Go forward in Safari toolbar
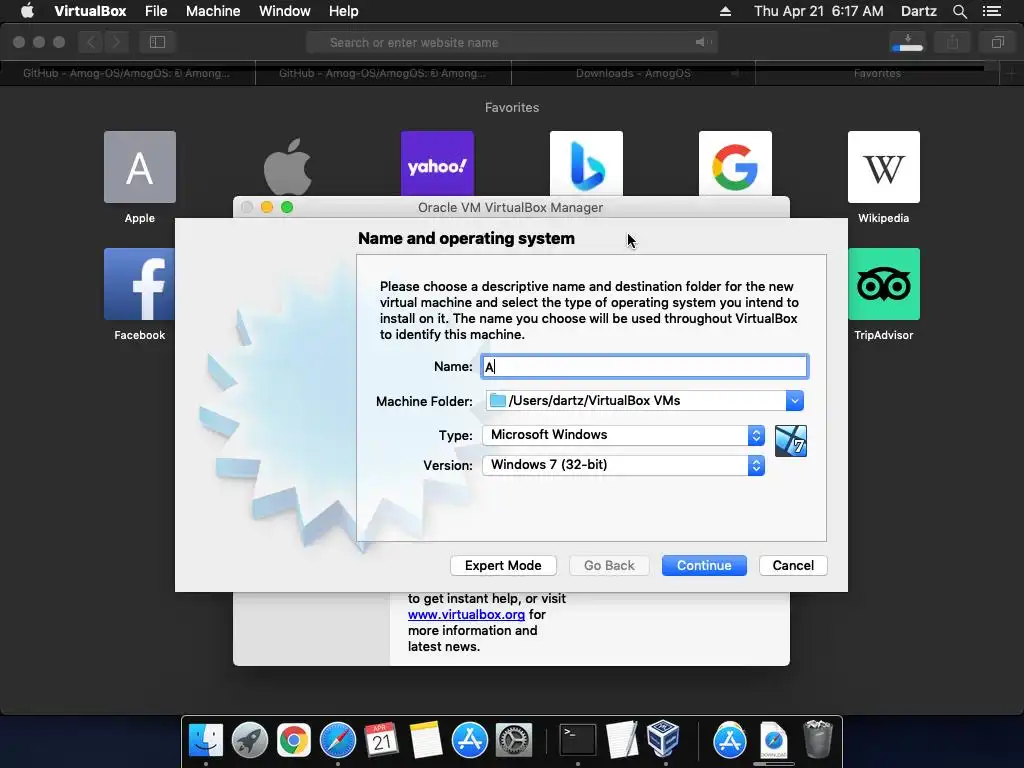This screenshot has width=1024, height=768. (x=116, y=42)
